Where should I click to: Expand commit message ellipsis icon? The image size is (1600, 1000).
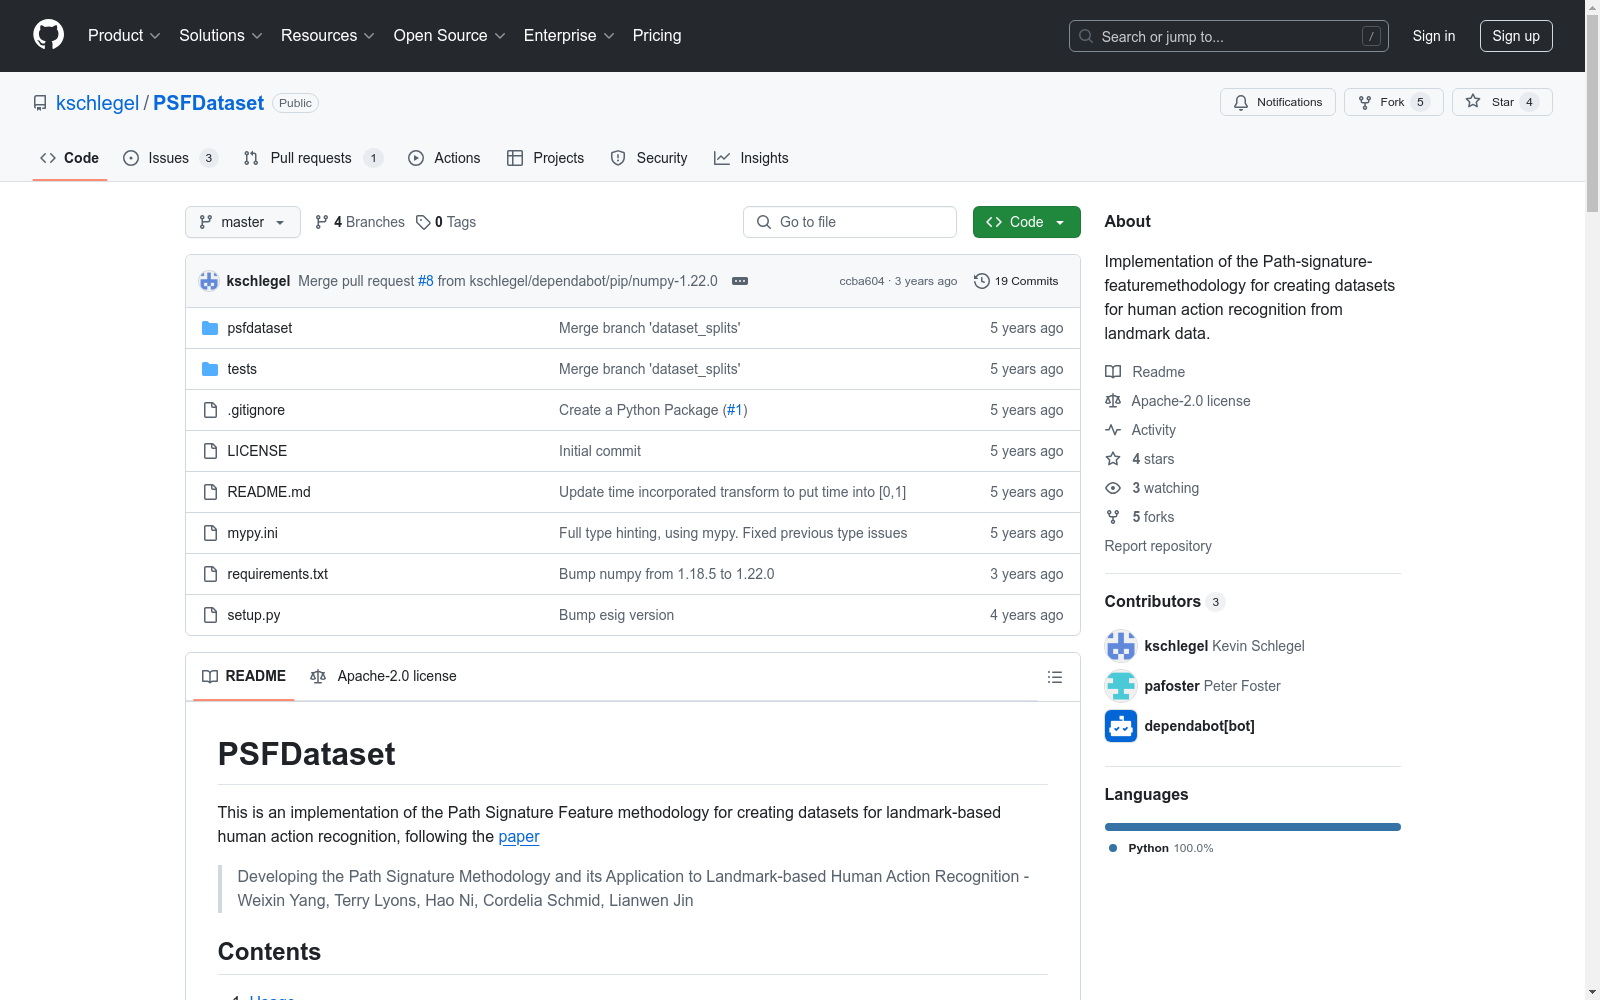740,281
